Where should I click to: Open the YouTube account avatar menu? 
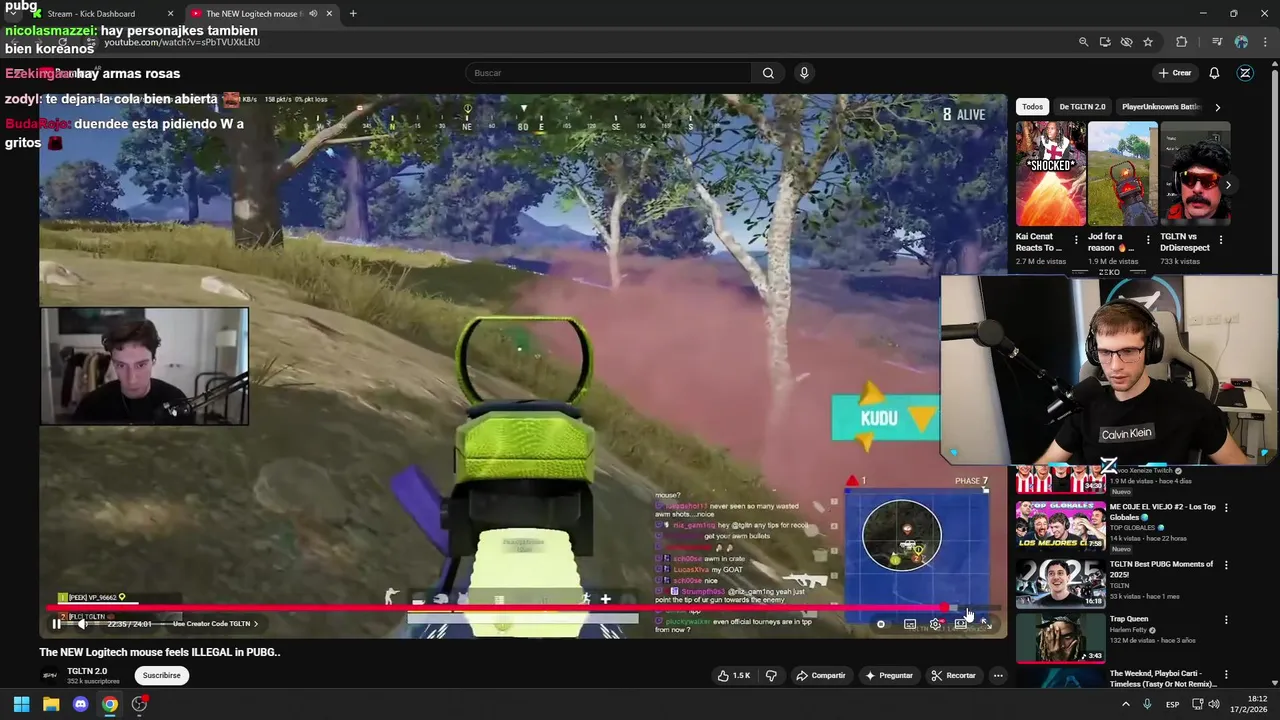coord(1245,73)
